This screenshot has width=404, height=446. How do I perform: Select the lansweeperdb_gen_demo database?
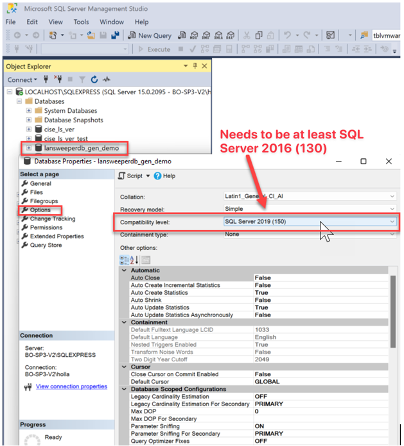81,148
